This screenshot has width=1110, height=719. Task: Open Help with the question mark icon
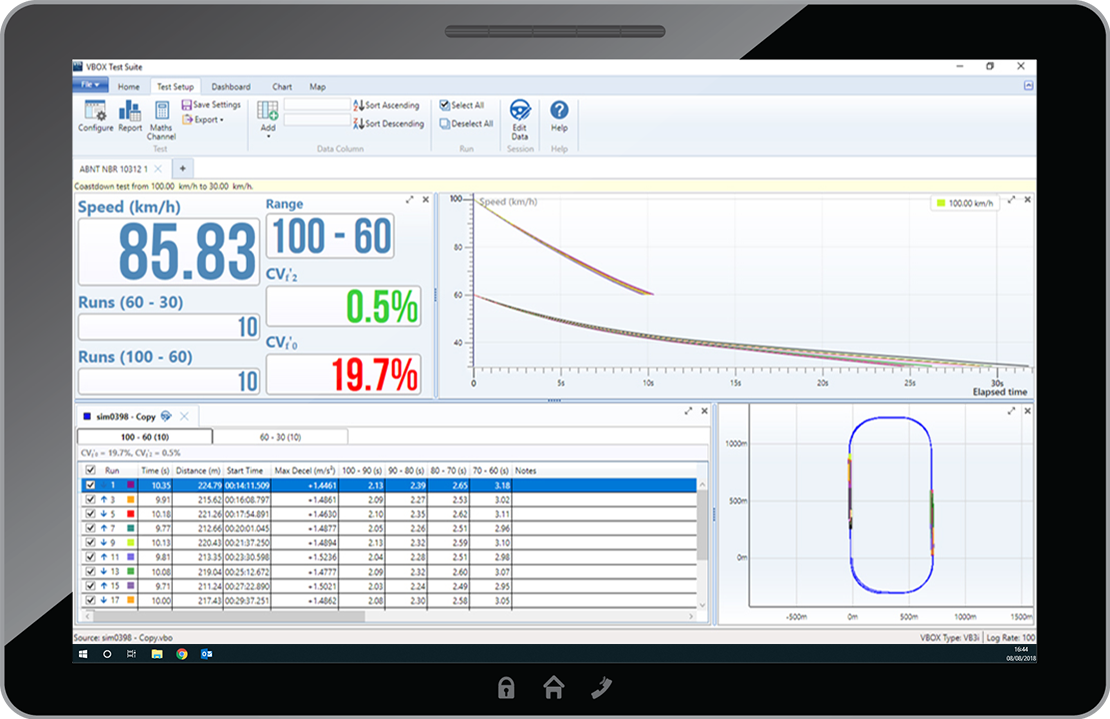click(559, 110)
